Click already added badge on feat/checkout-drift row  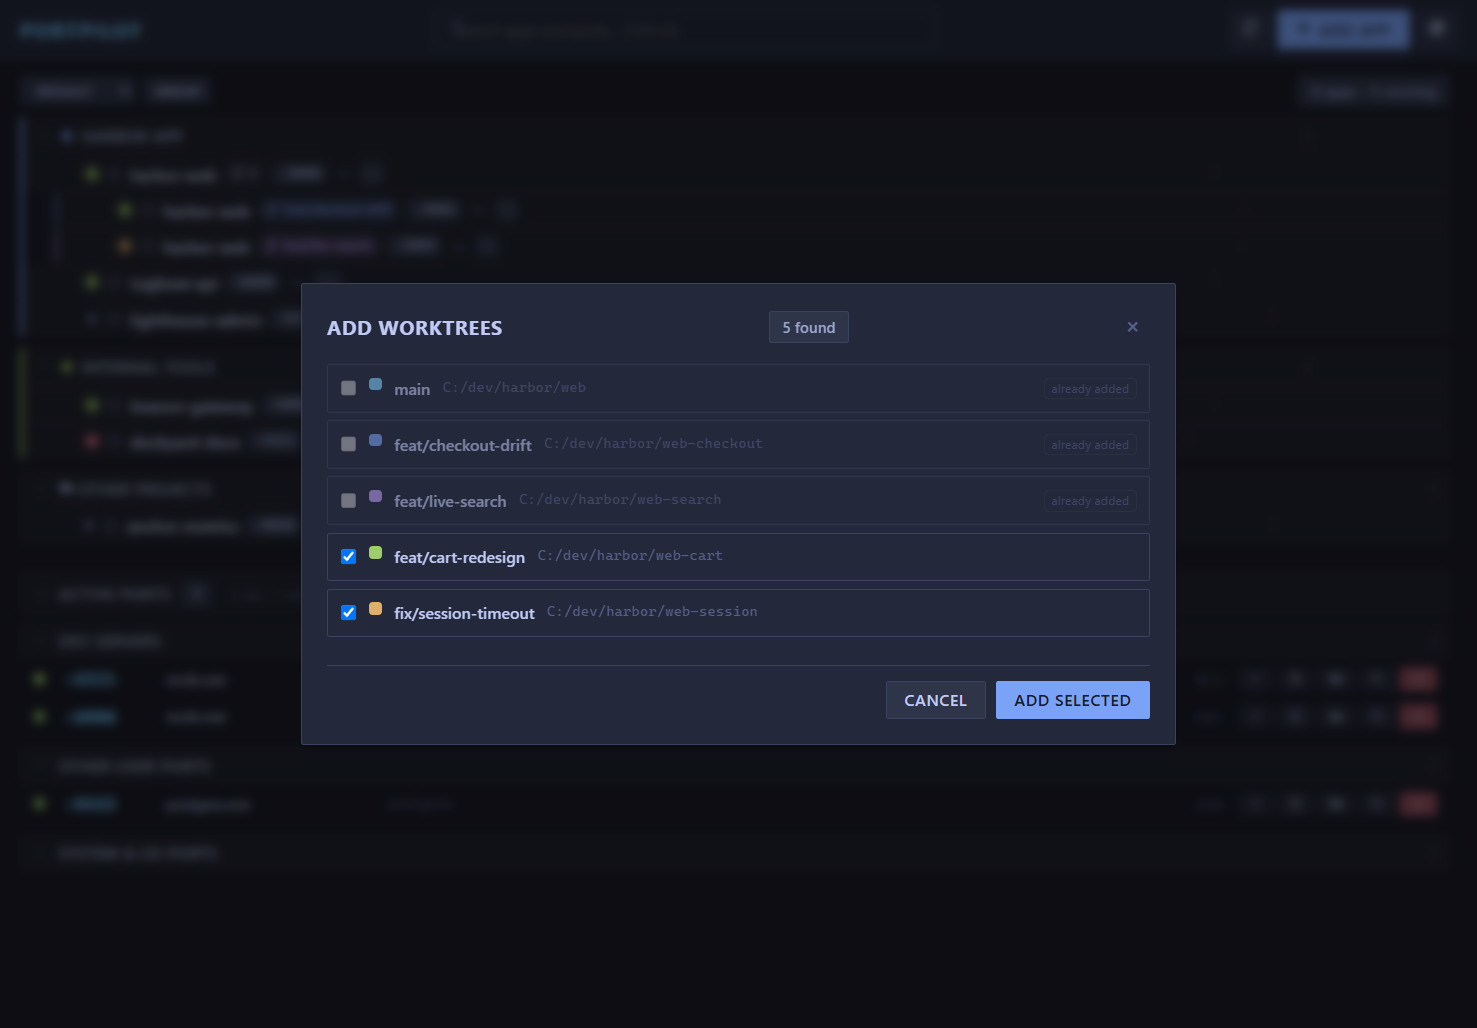click(1090, 445)
